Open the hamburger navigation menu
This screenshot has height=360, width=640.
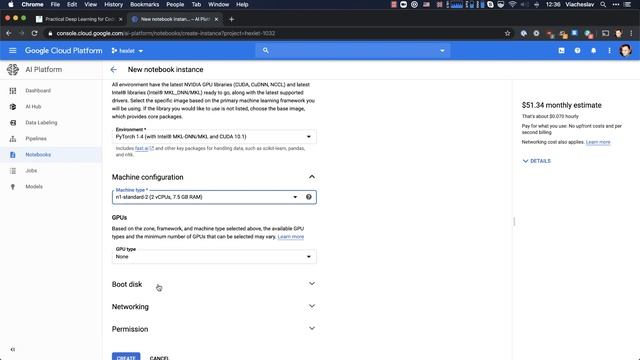tap(13, 51)
